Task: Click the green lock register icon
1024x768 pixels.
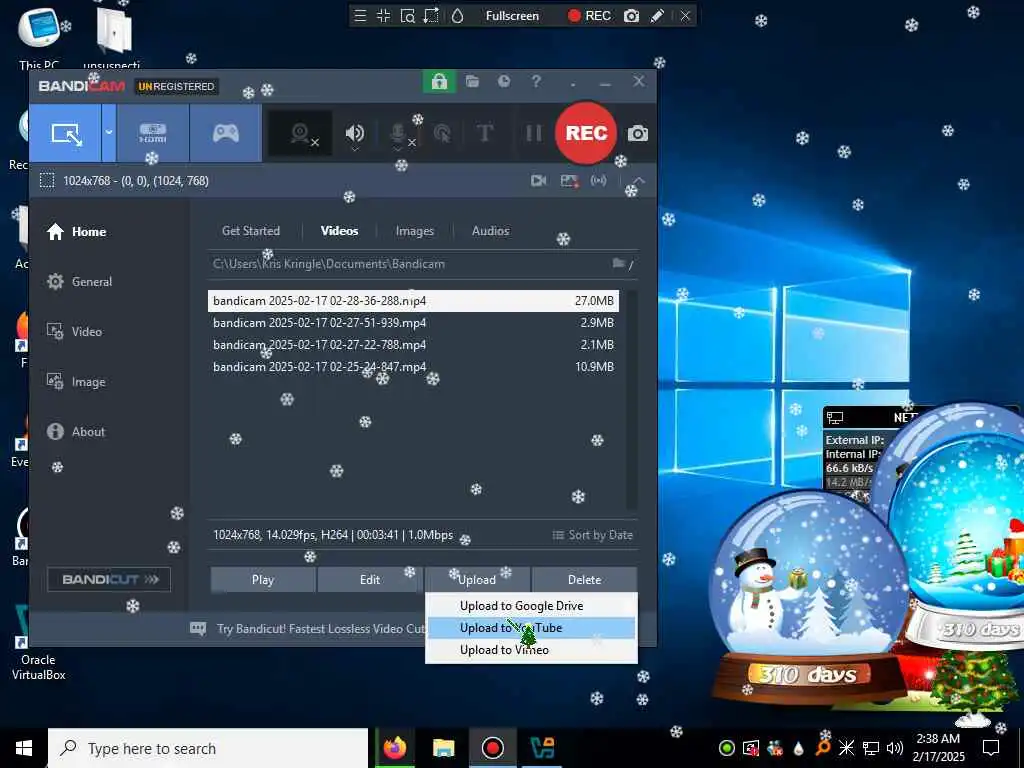Action: [439, 82]
